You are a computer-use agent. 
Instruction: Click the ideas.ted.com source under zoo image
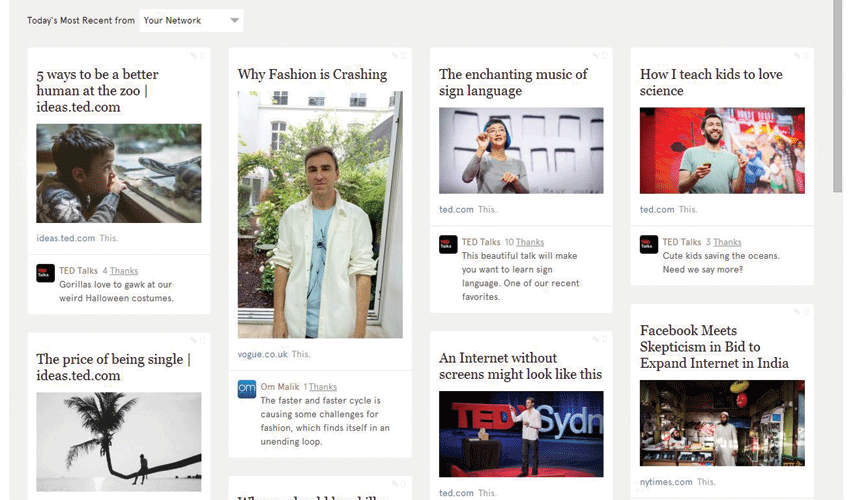66,238
